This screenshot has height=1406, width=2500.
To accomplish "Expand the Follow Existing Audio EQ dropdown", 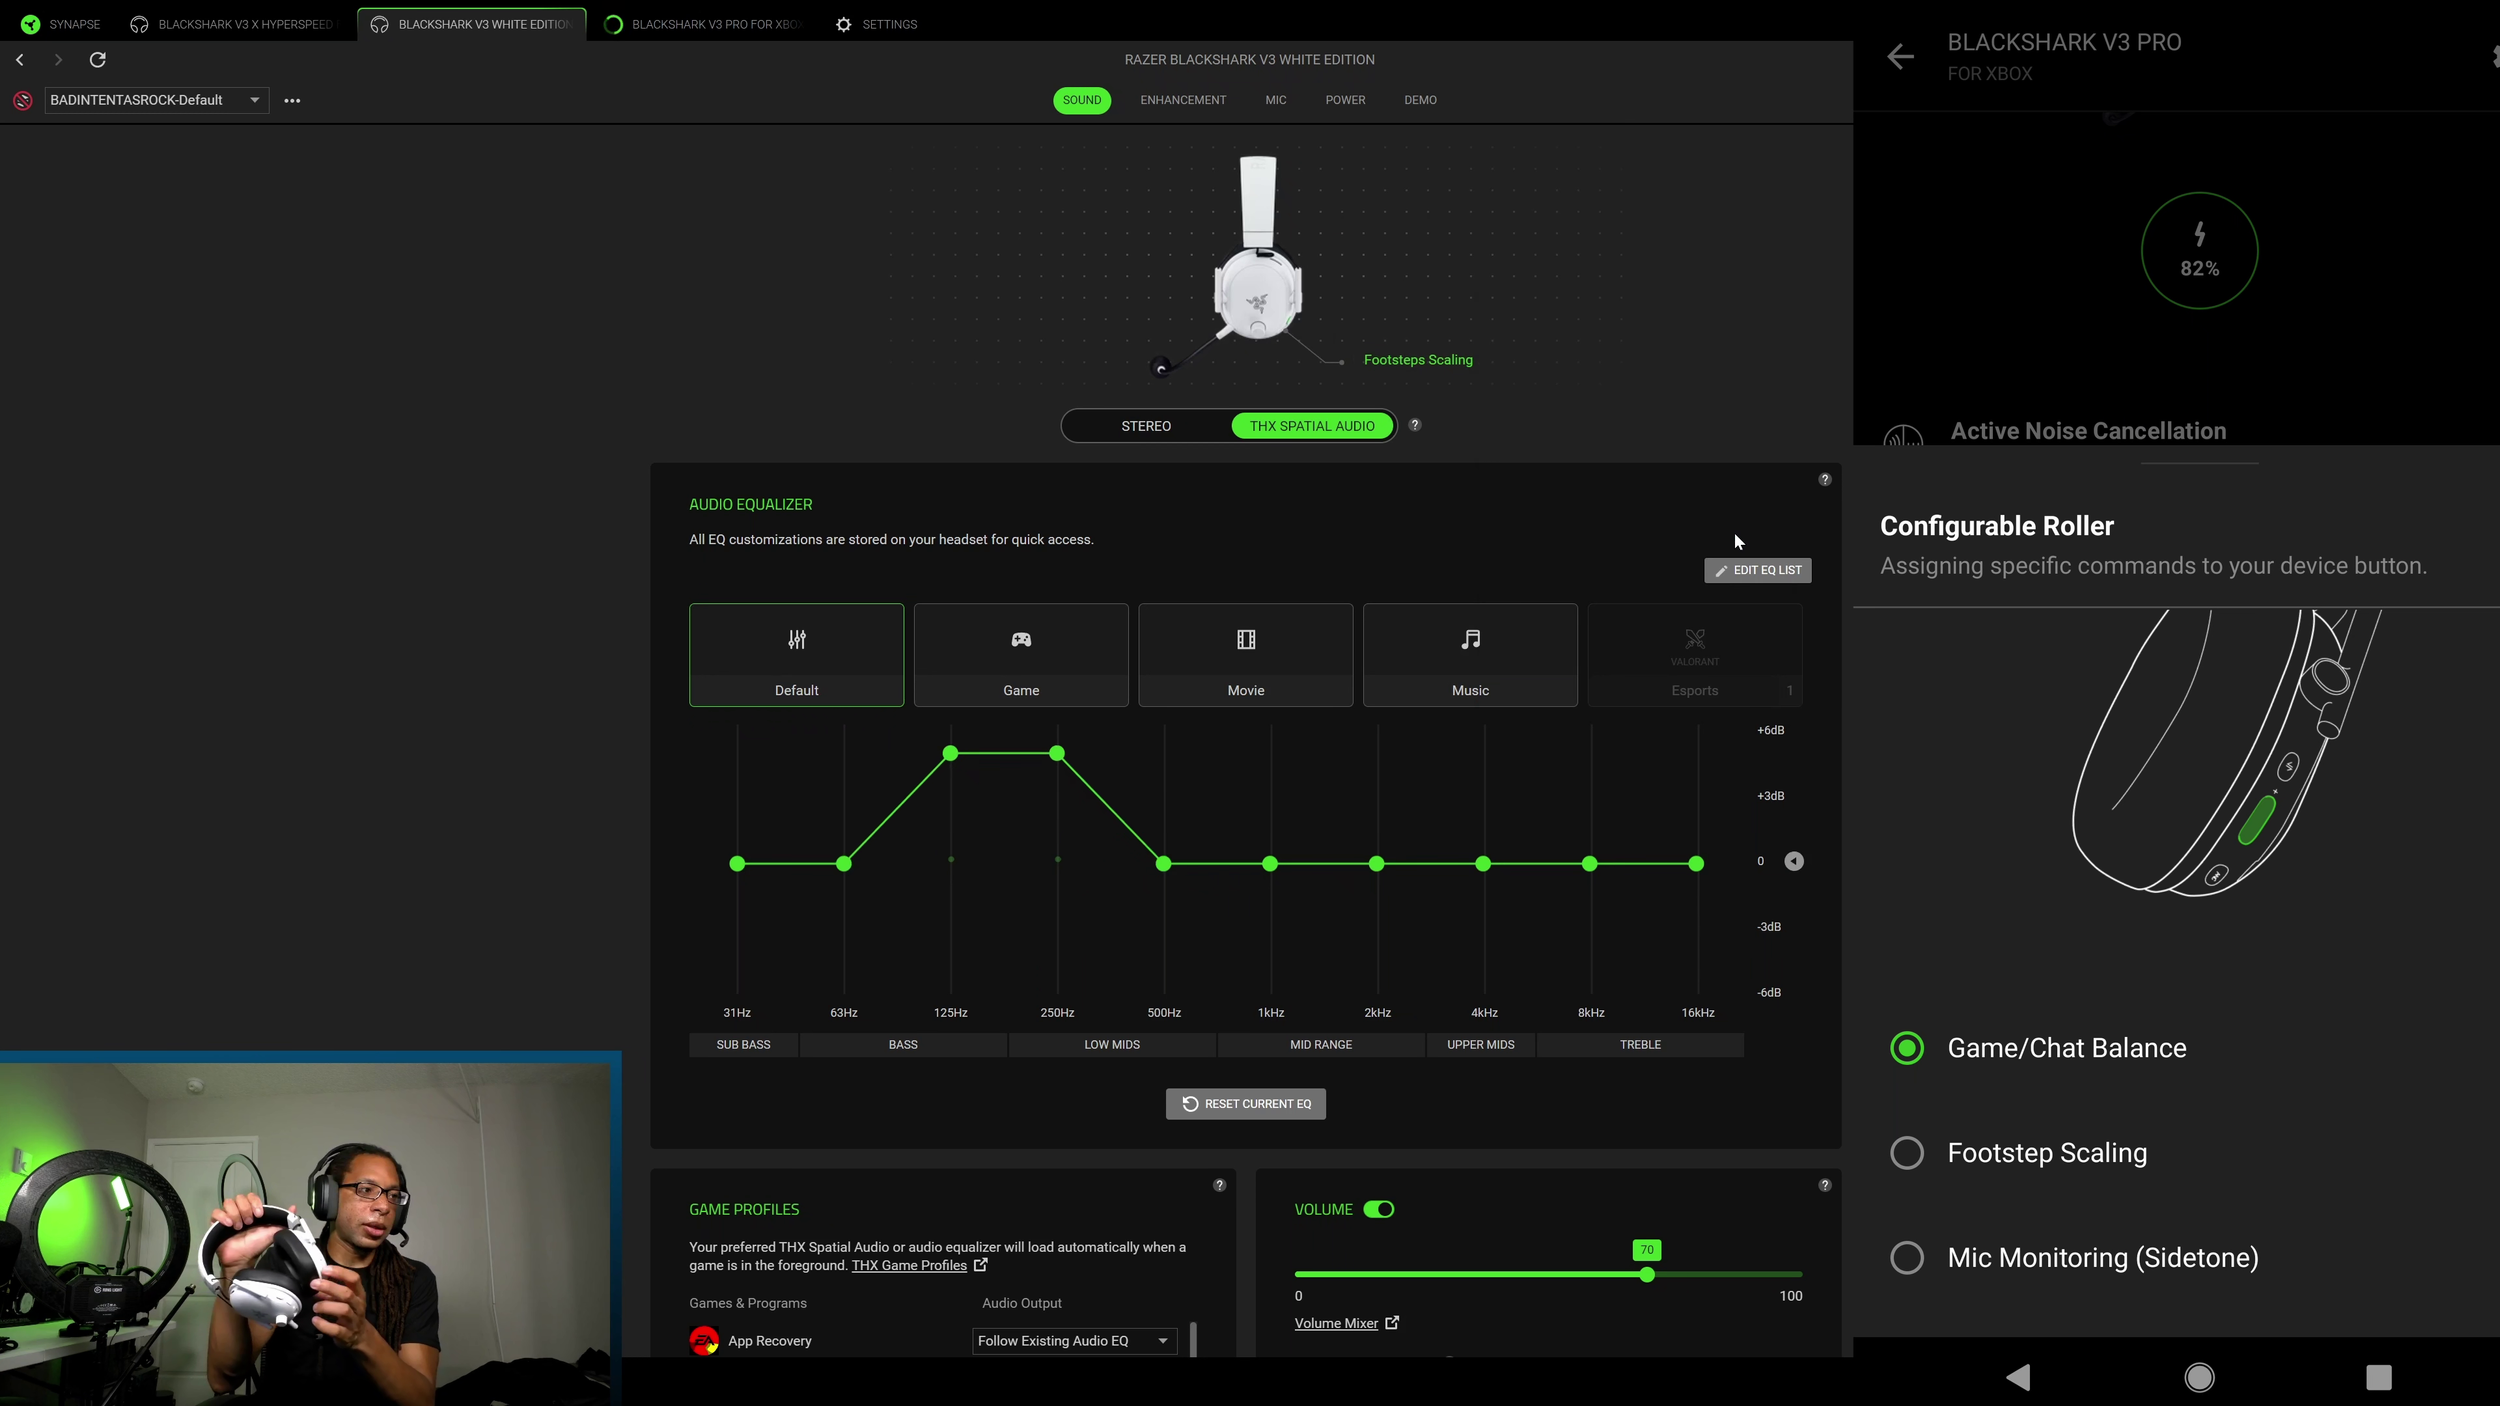I will (1074, 1341).
